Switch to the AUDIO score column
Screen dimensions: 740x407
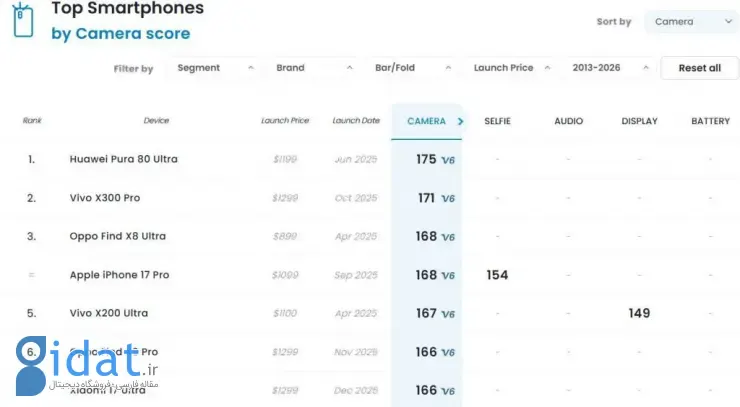coord(568,121)
